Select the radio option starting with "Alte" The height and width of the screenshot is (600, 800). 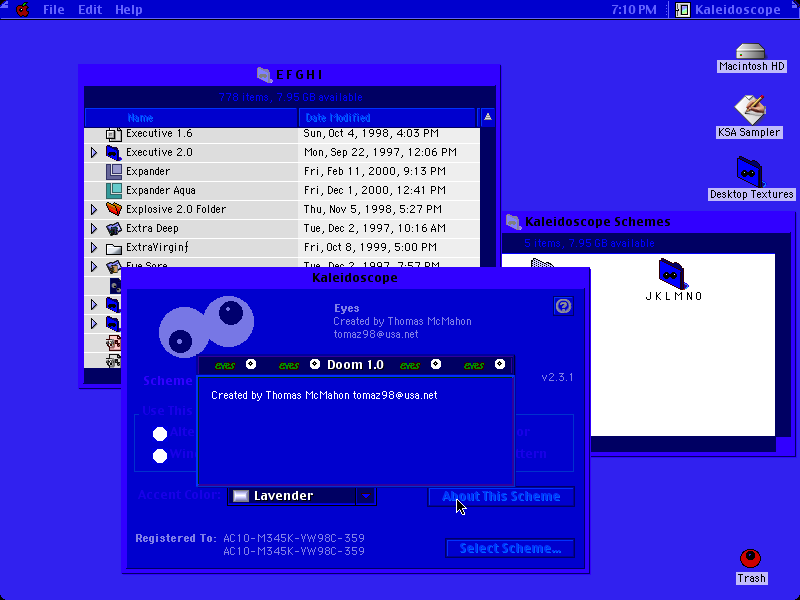pyautogui.click(x=160, y=434)
